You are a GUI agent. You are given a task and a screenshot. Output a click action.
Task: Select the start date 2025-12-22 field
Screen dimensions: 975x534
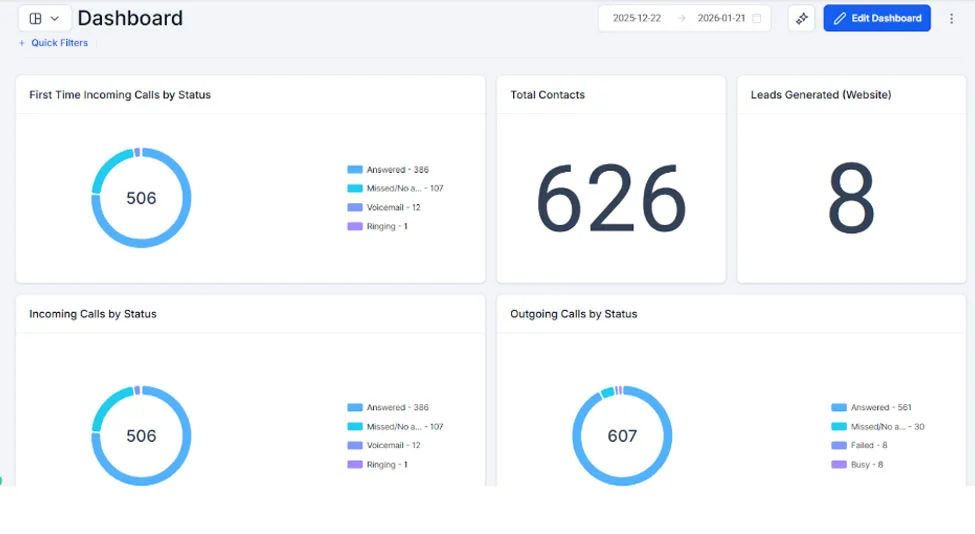[x=637, y=18]
